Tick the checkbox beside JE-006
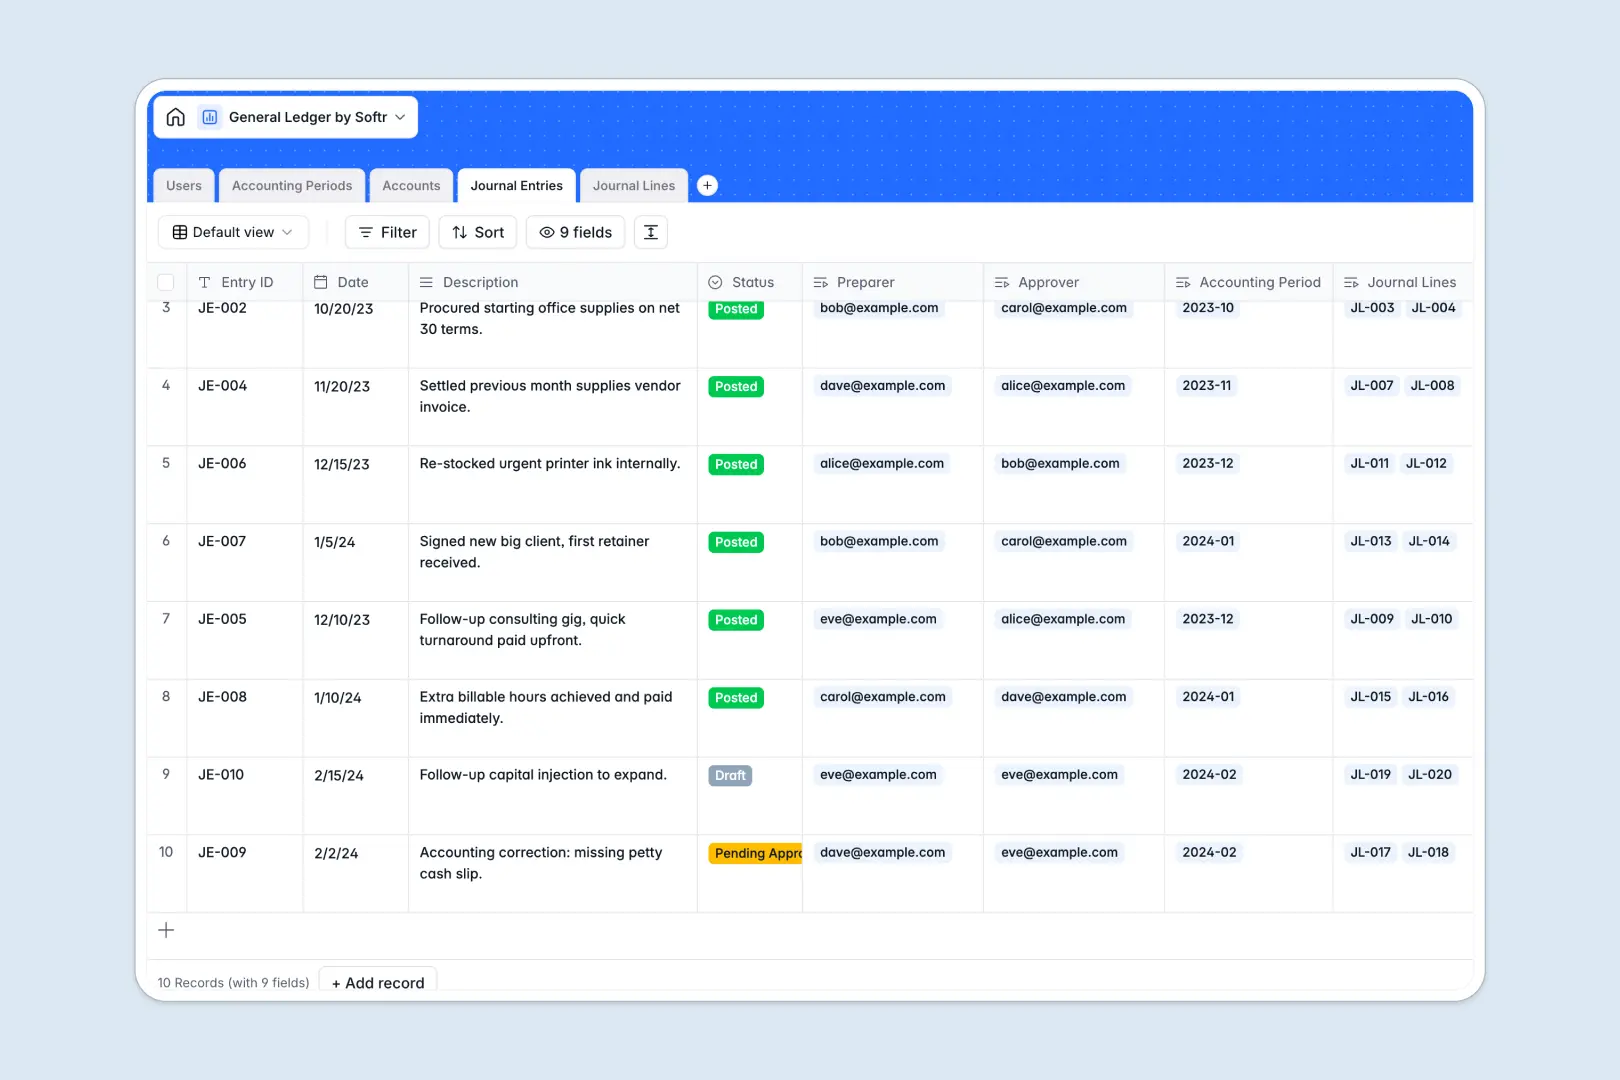1620x1080 pixels. tap(166, 463)
